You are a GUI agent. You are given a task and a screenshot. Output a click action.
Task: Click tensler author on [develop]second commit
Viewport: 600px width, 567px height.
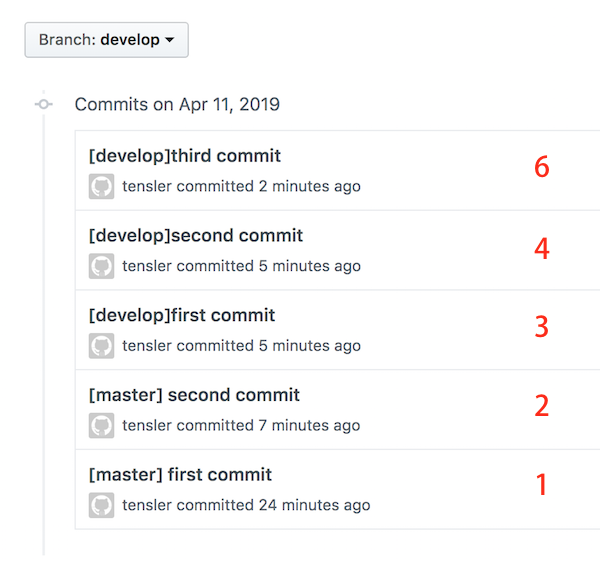(x=147, y=266)
